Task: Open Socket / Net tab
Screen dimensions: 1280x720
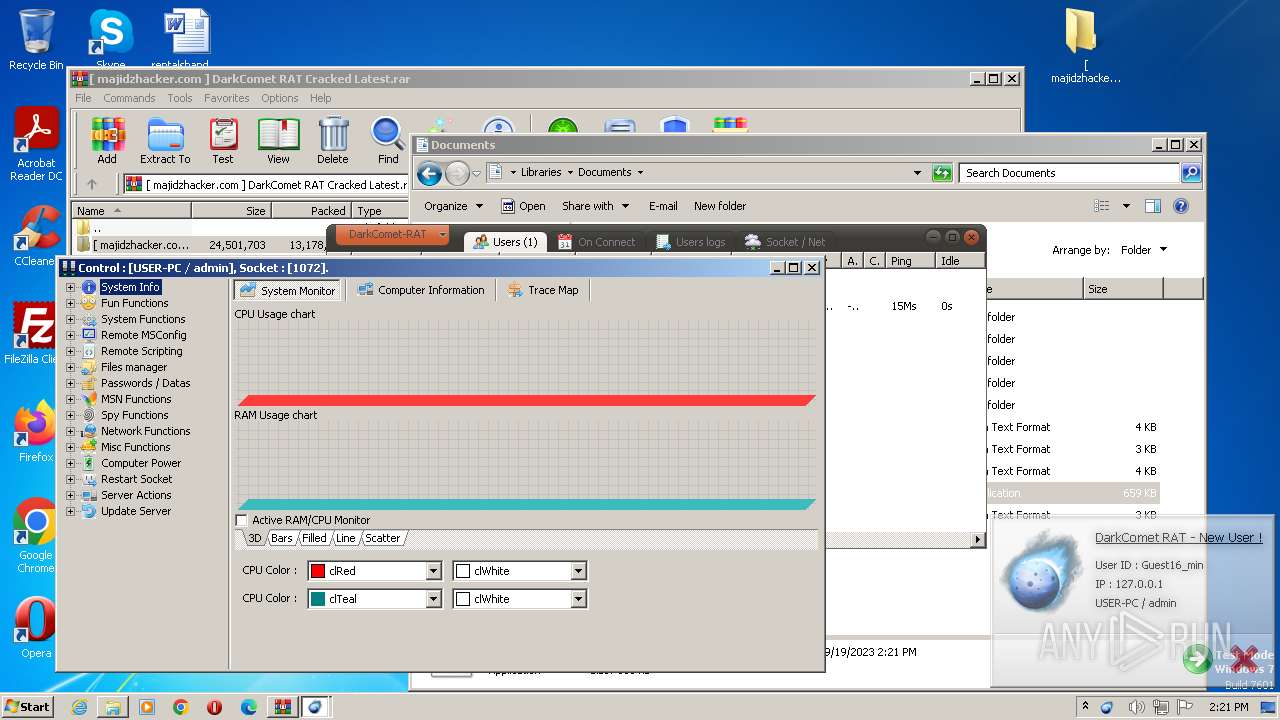Action: [785, 242]
